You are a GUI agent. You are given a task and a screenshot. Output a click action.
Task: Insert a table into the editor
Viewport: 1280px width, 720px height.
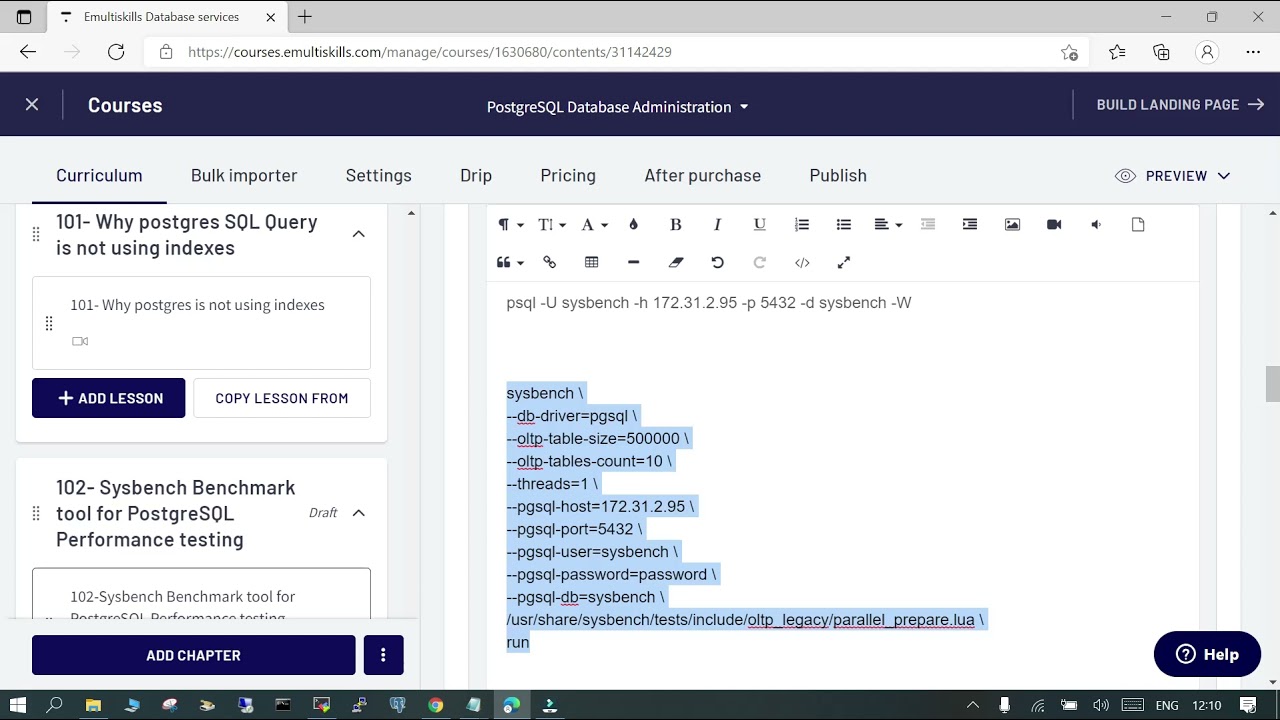591,262
